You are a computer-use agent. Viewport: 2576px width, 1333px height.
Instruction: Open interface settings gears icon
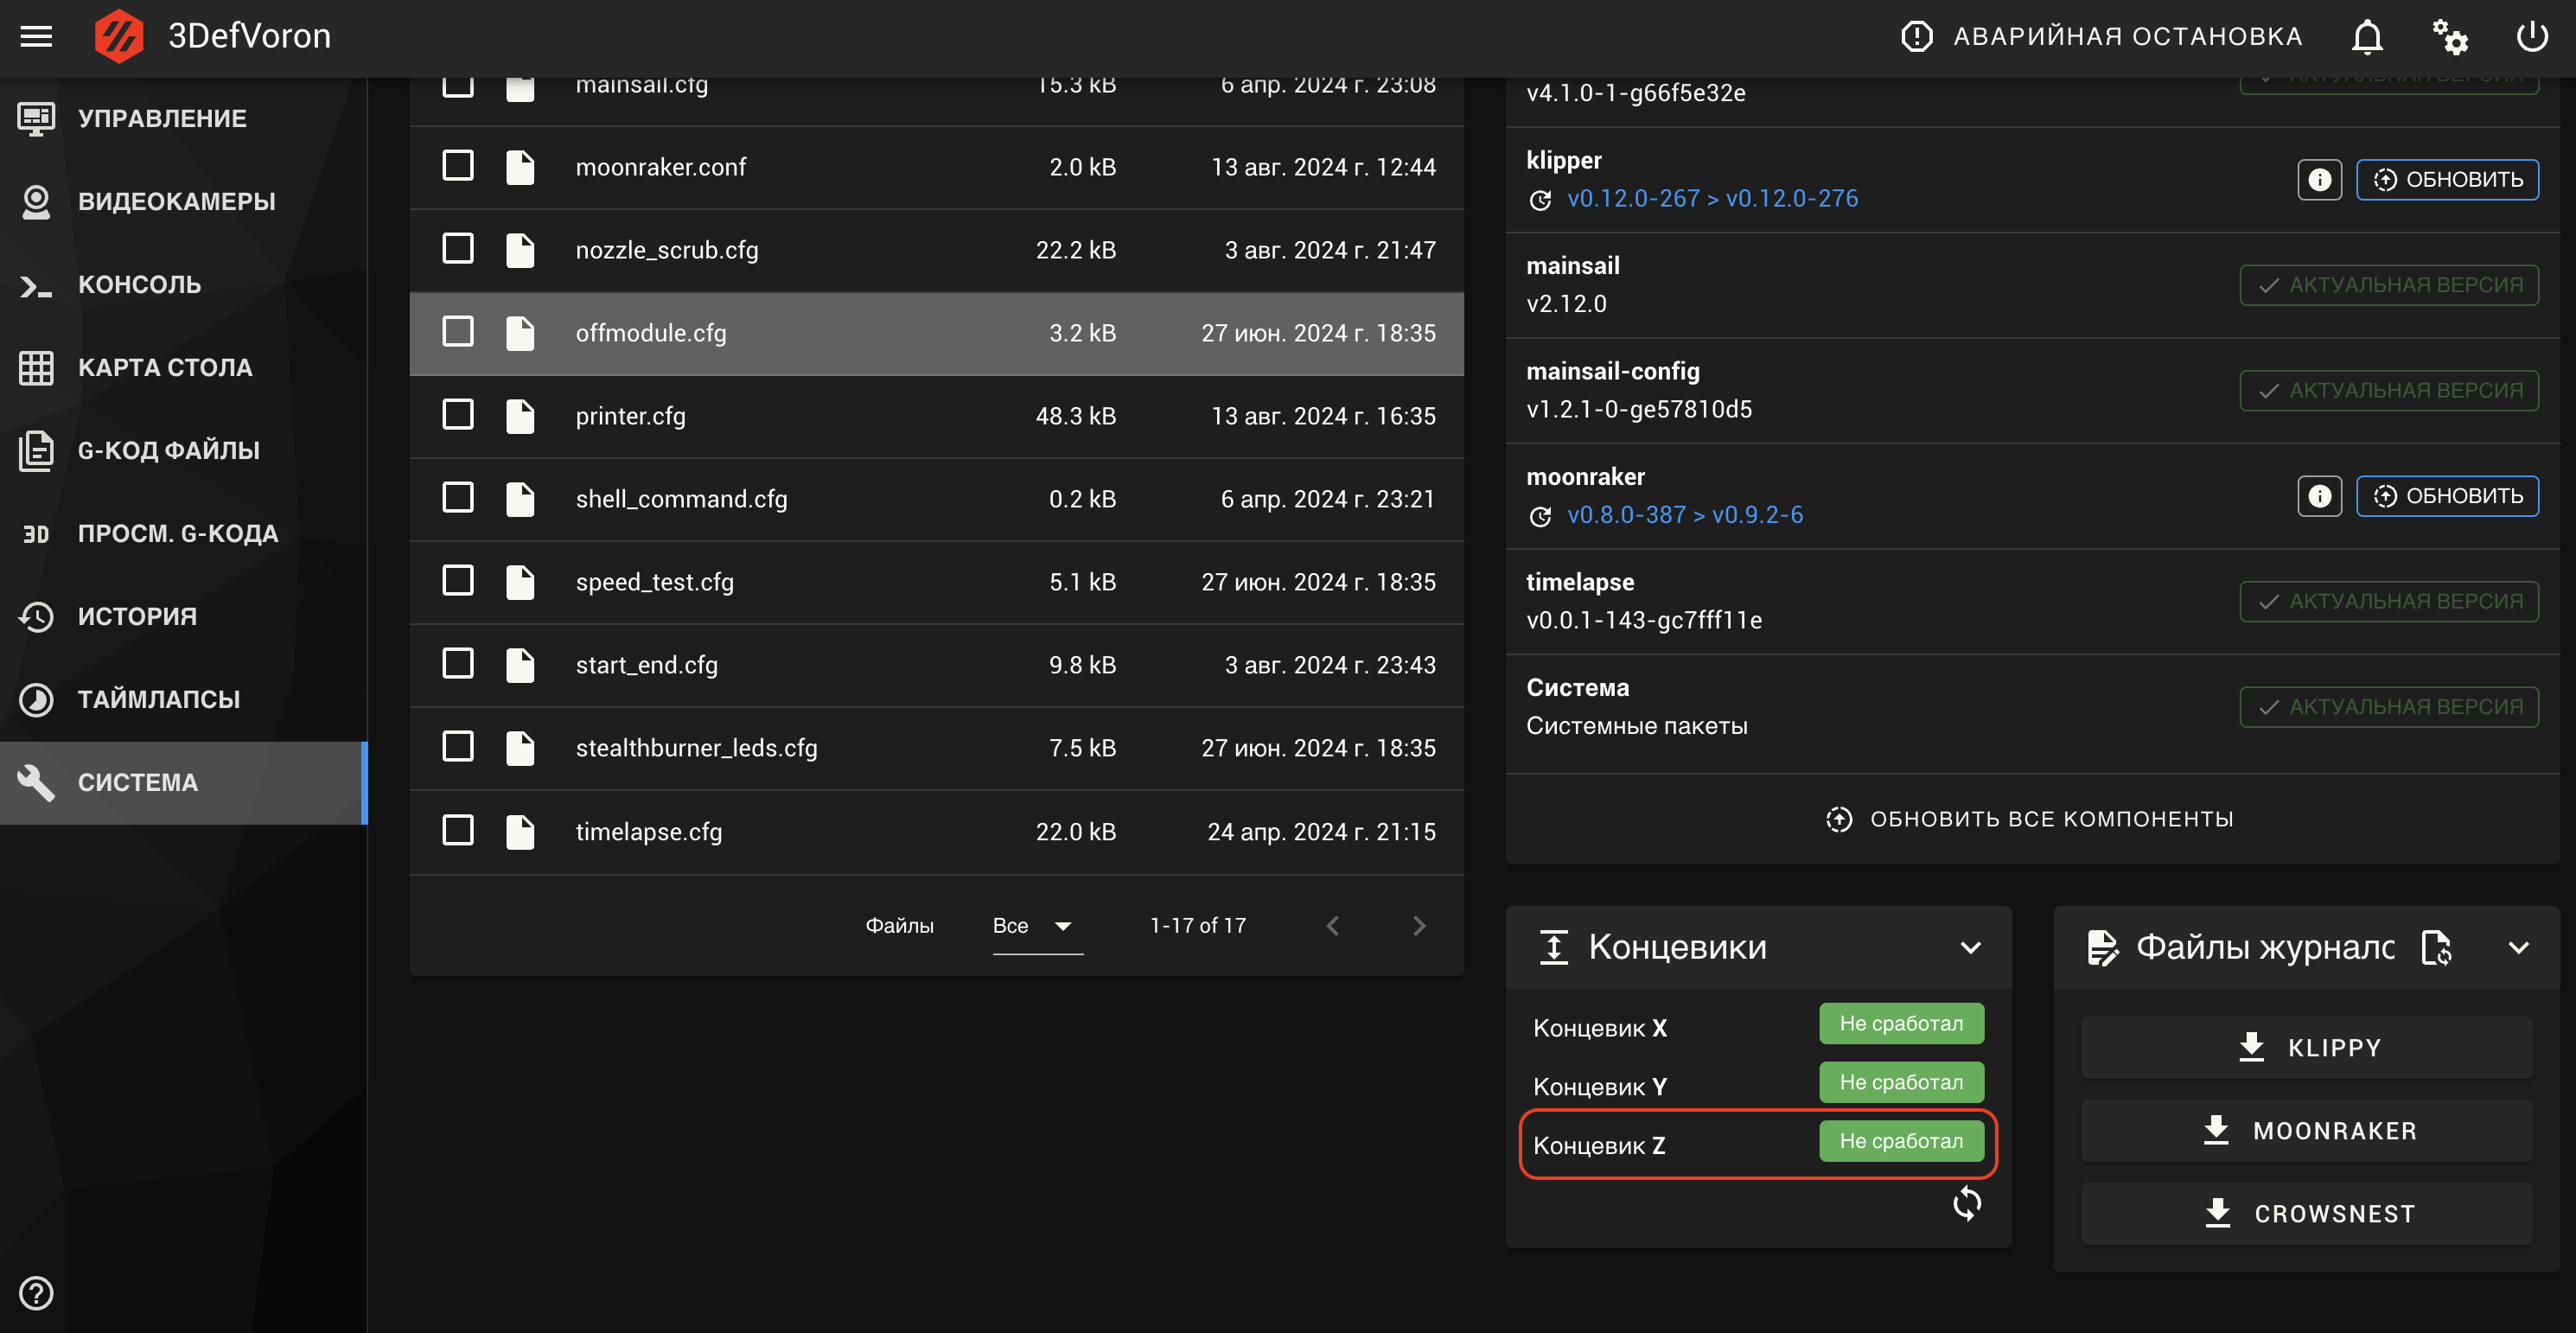2450,37
